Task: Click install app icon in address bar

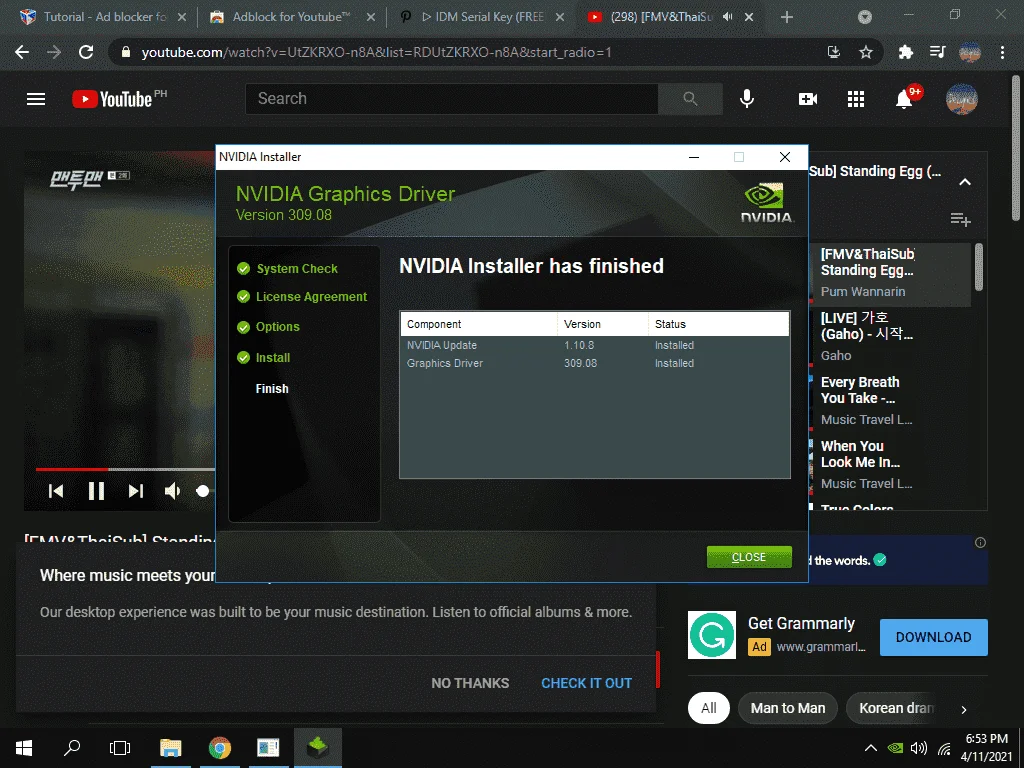Action: pyautogui.click(x=833, y=52)
